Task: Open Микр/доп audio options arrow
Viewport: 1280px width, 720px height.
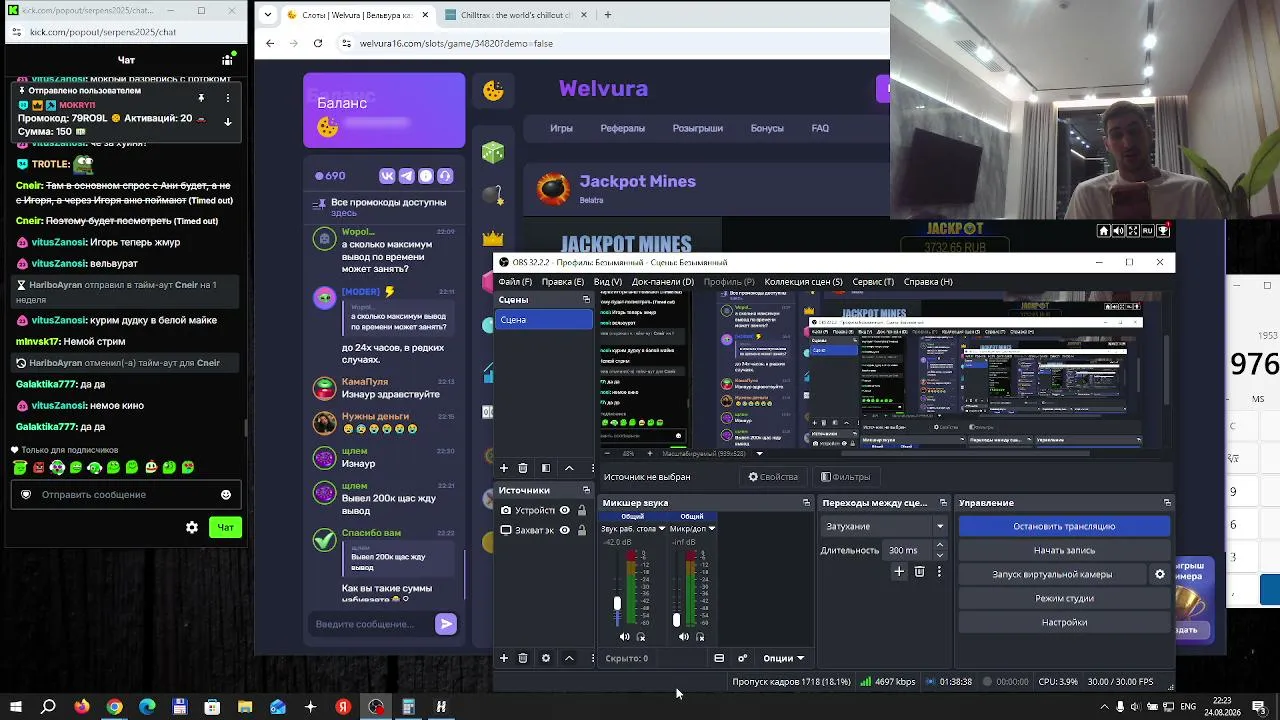Action: coord(711,528)
